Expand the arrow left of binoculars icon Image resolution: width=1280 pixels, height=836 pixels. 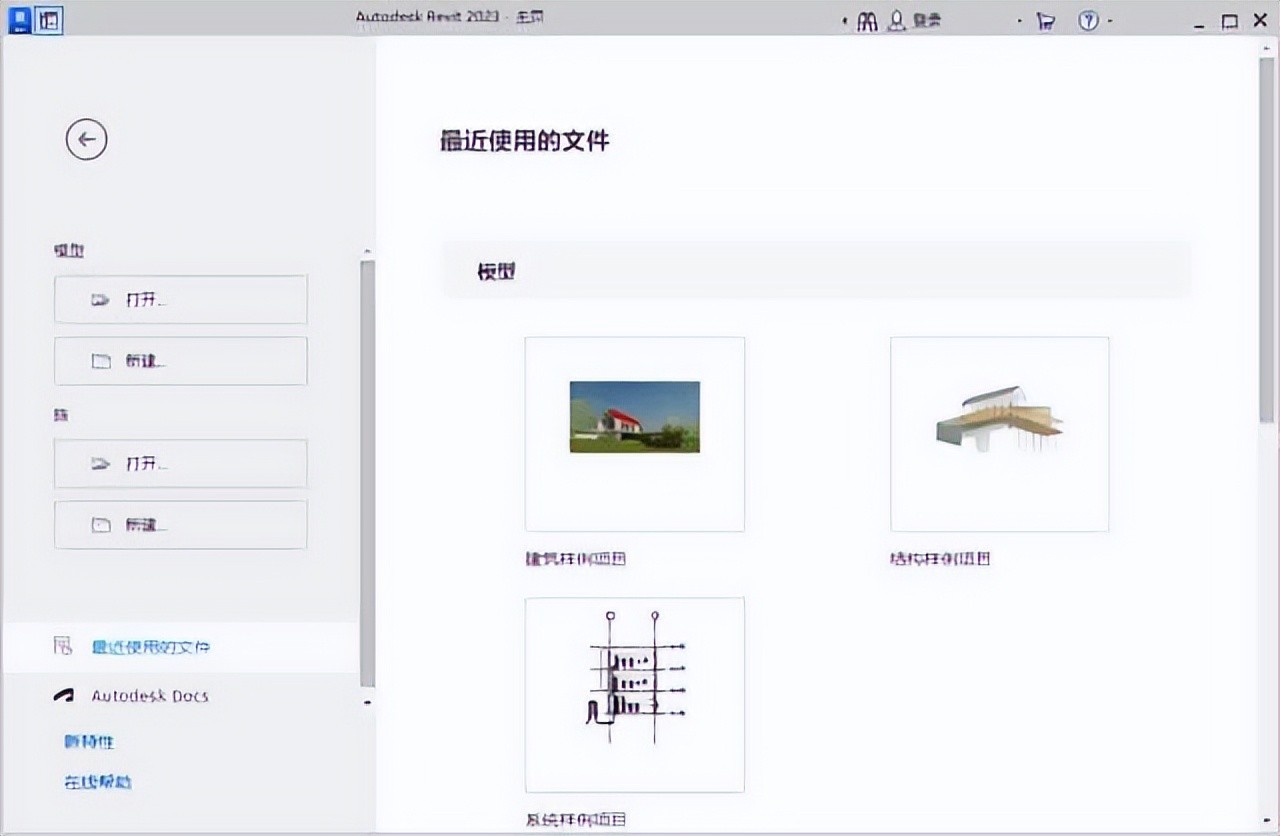[846, 21]
